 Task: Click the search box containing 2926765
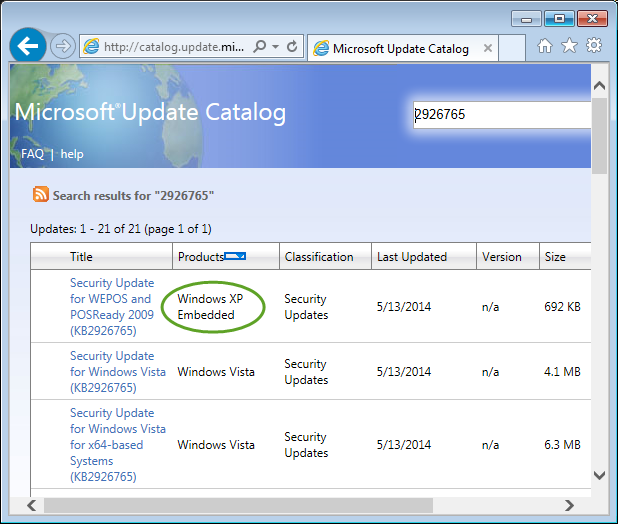(x=500, y=114)
